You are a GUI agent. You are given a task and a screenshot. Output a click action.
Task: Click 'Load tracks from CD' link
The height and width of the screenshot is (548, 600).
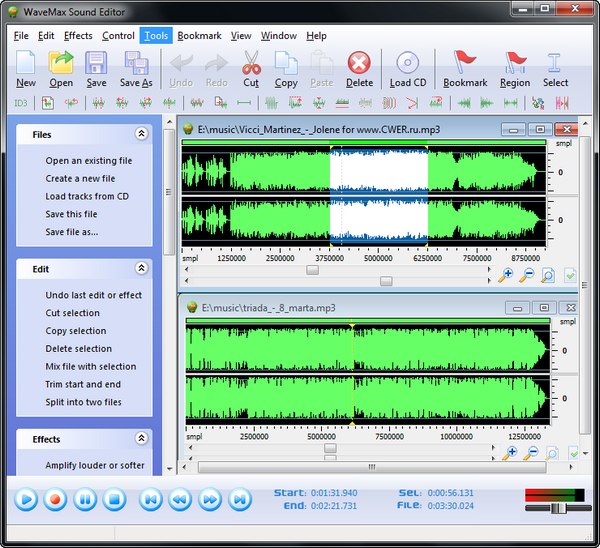pyautogui.click(x=86, y=196)
